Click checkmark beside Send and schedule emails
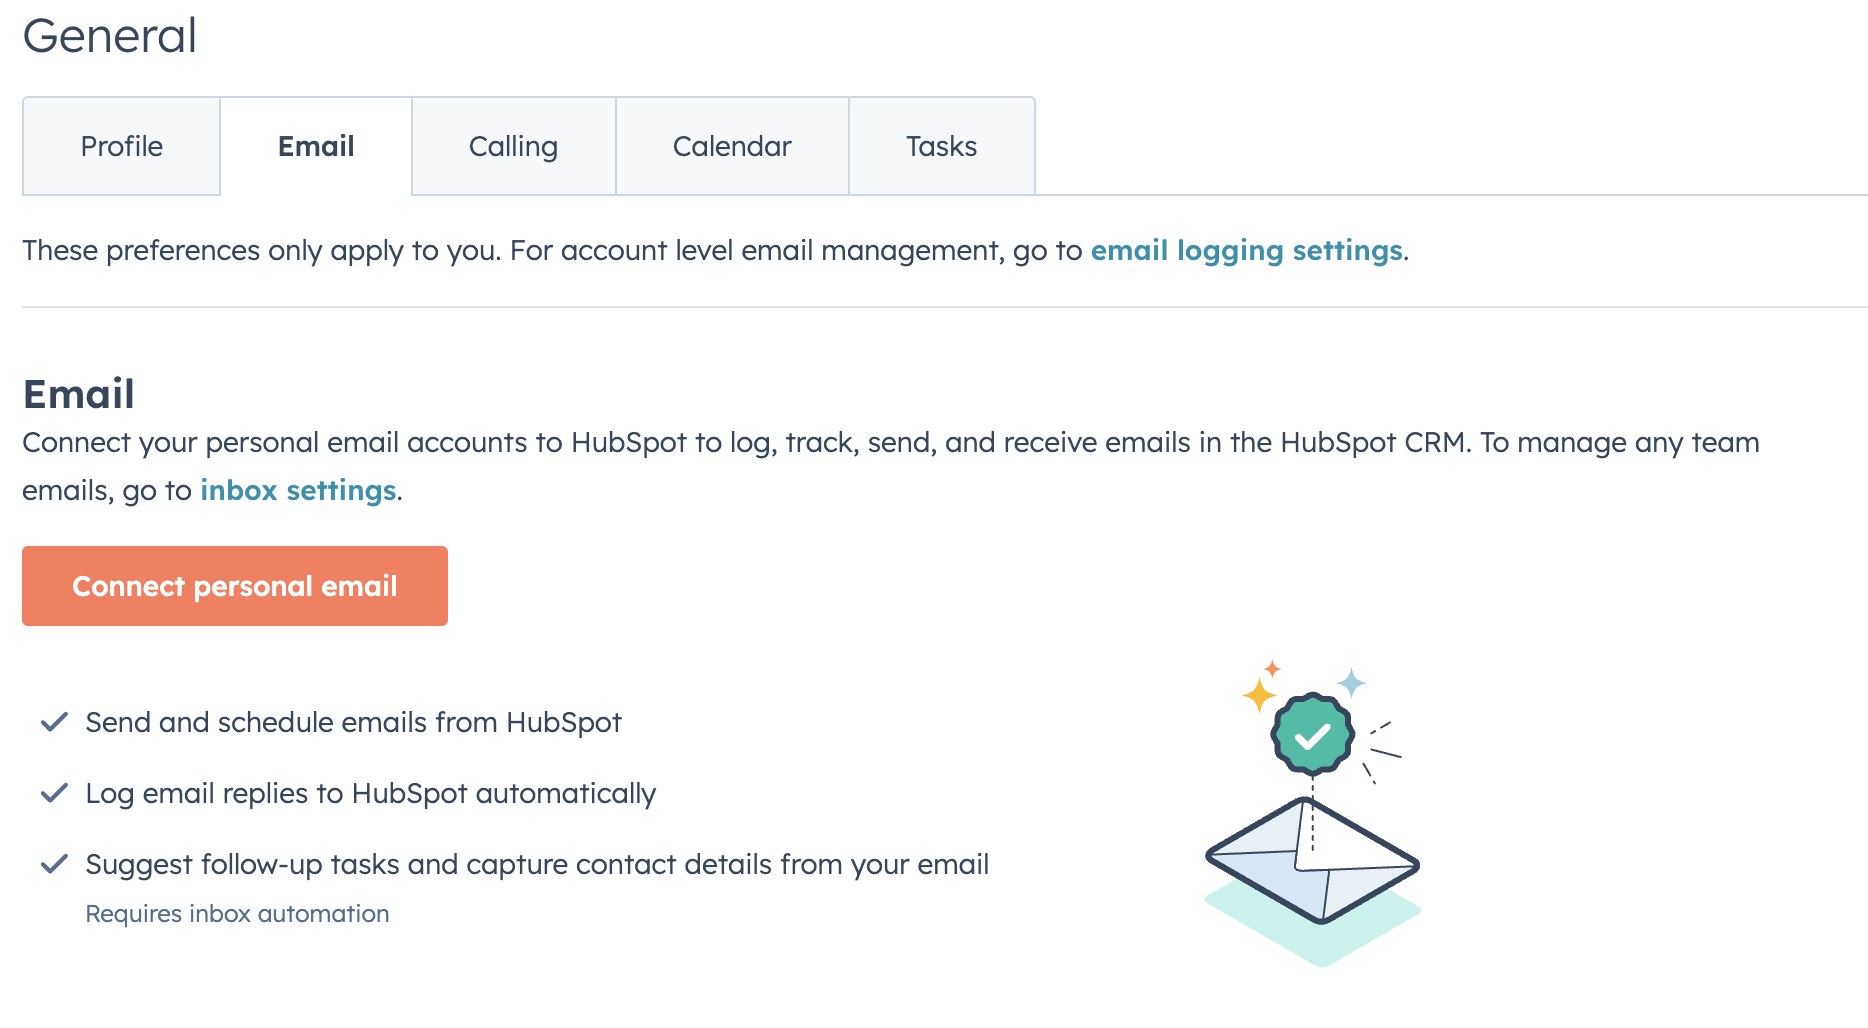Viewport: 1868px width, 1028px height. pyautogui.click(x=54, y=722)
